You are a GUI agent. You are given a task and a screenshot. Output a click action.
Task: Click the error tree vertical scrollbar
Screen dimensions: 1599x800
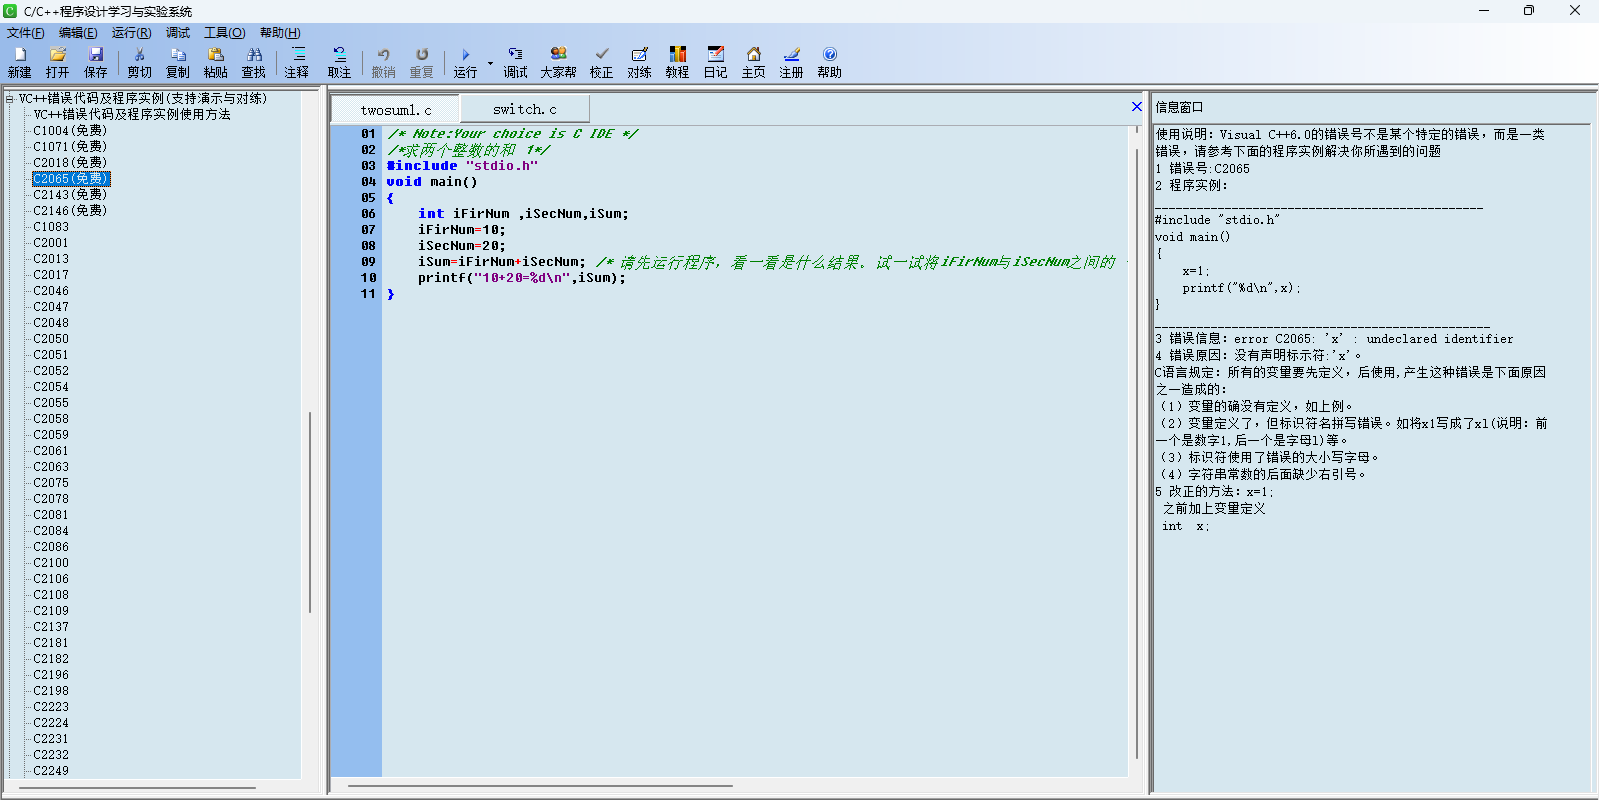[310, 510]
